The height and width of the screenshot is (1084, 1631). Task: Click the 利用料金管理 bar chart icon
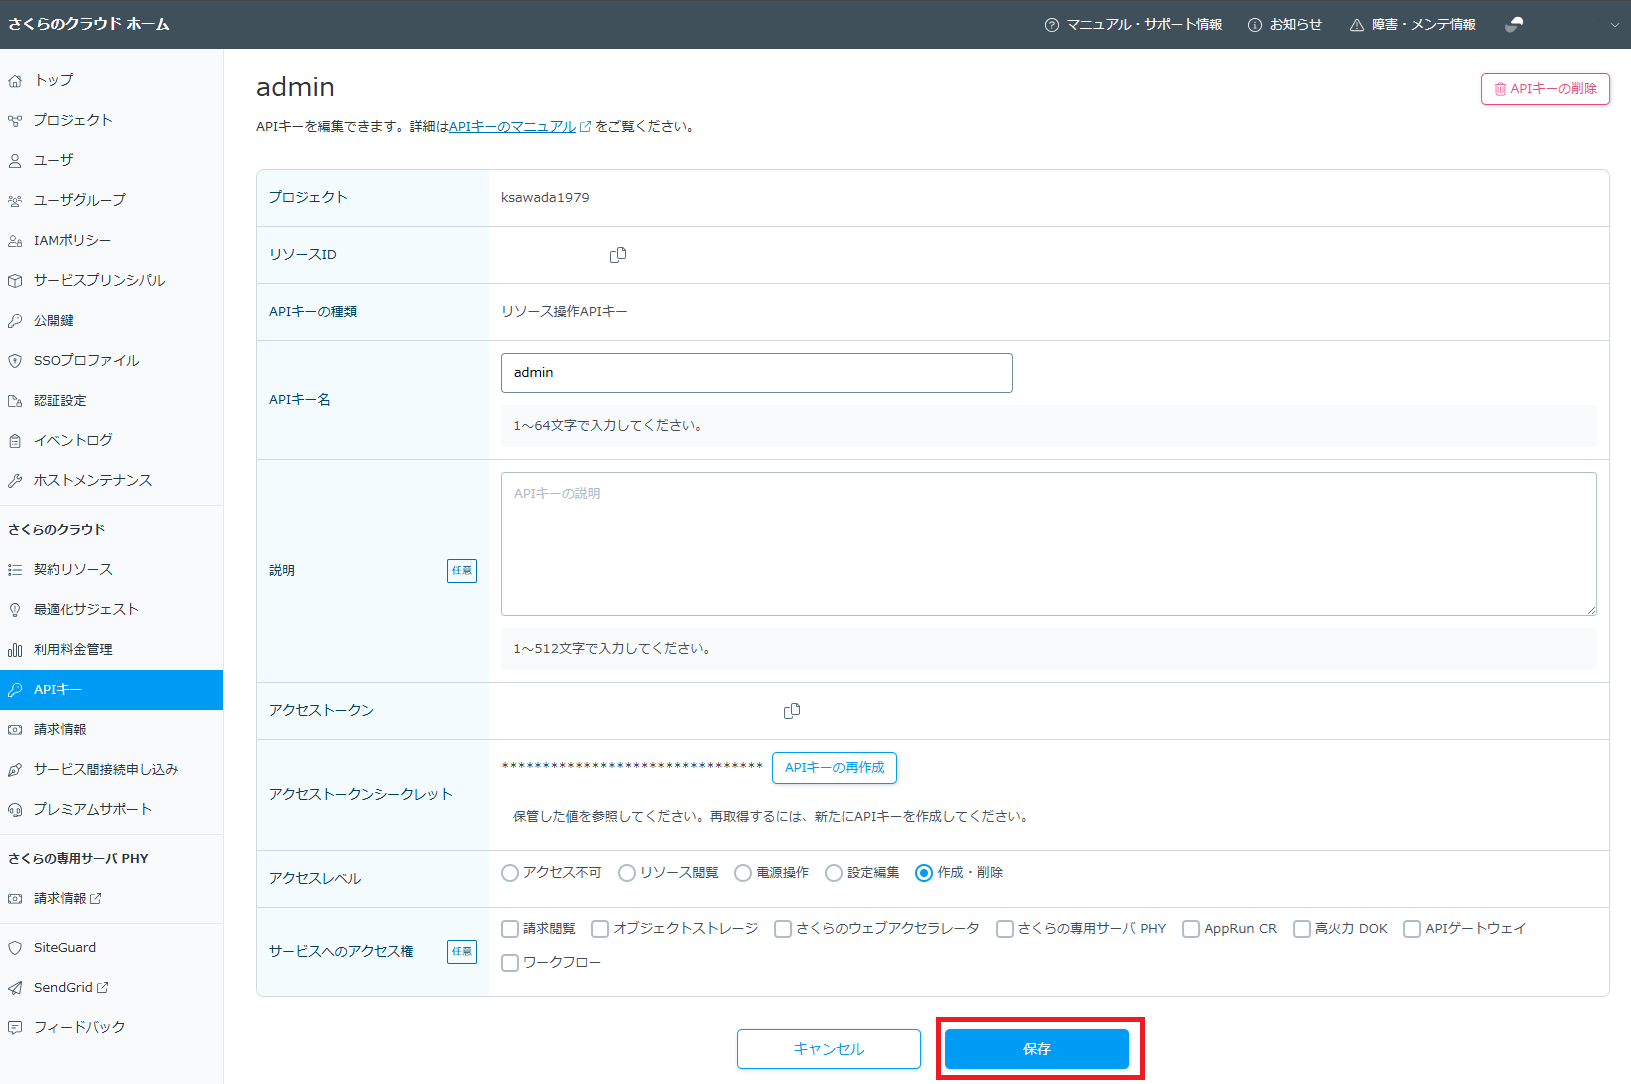(15, 650)
